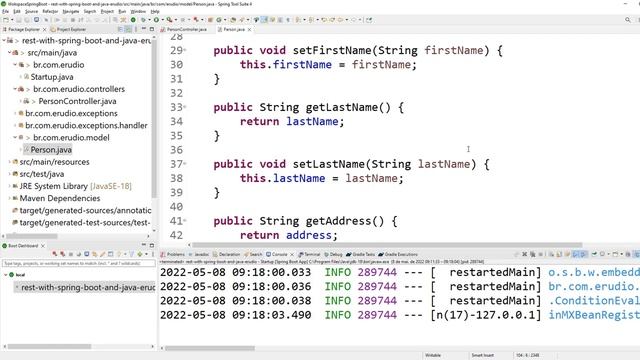Click the Debug bug toolbar icon

tap(144, 20)
